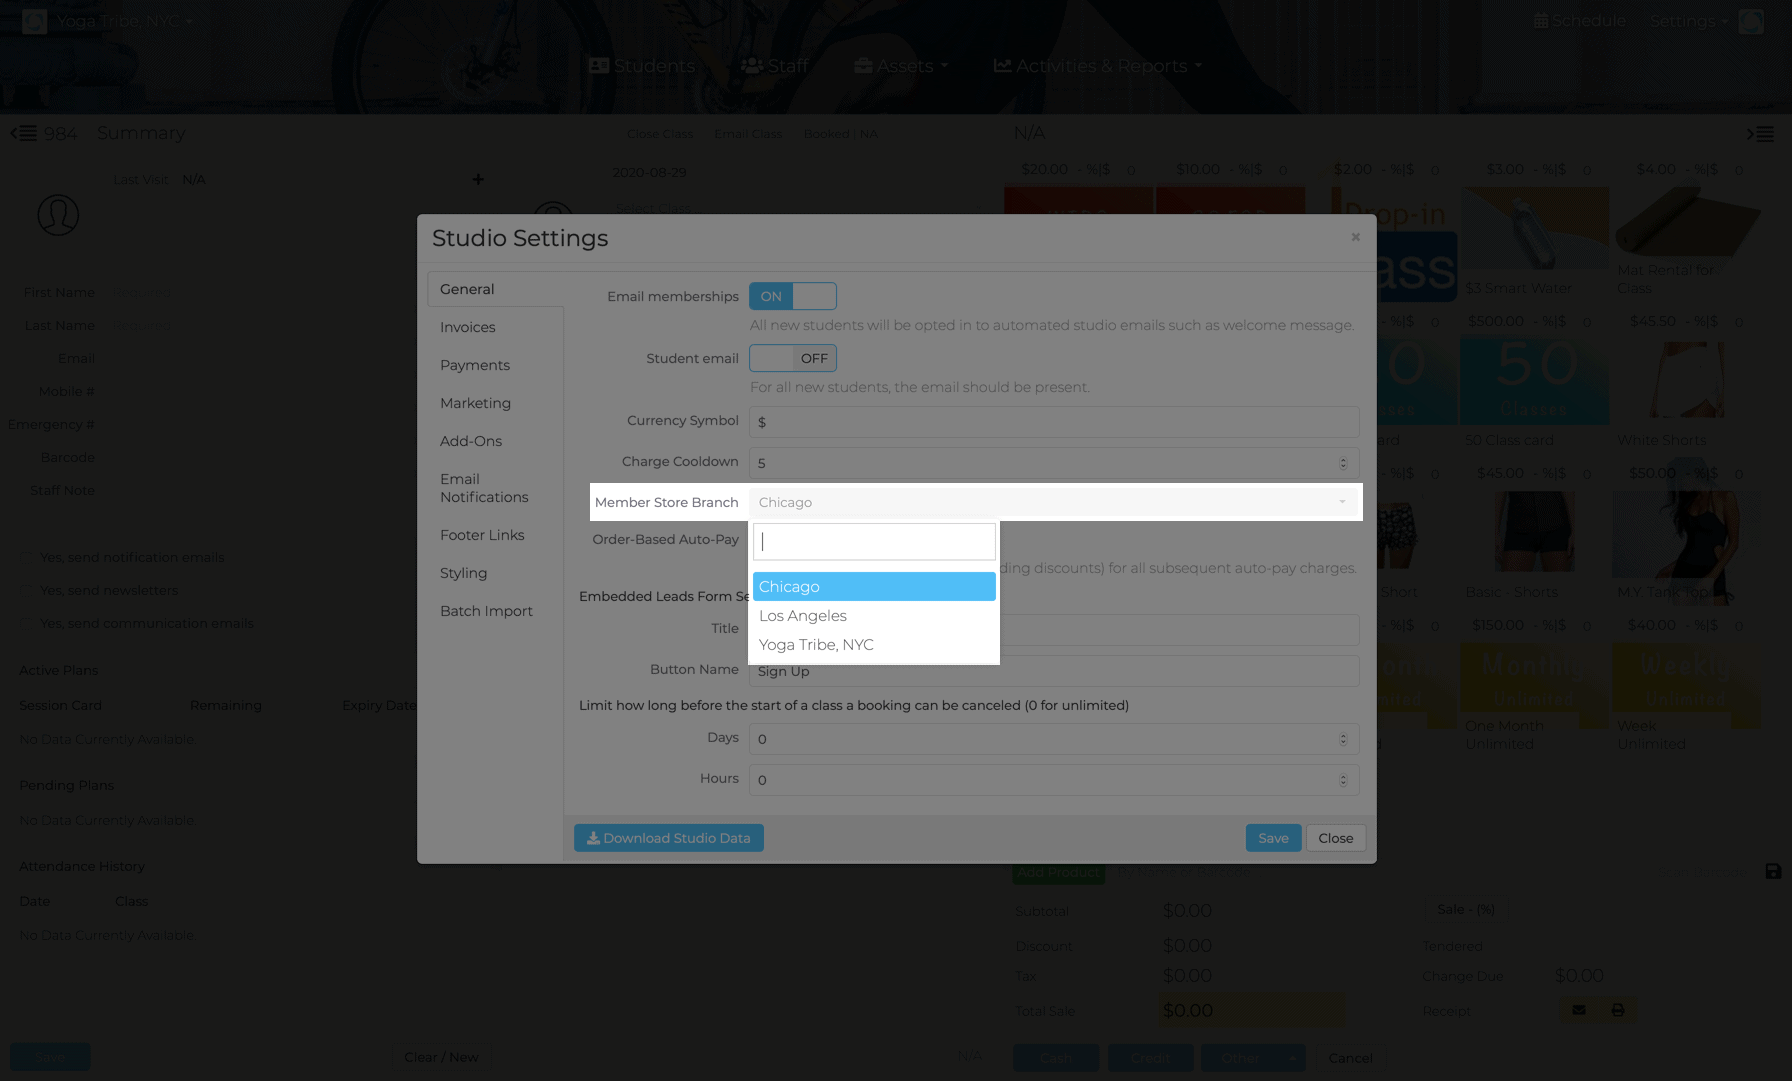The width and height of the screenshot is (1792, 1081).
Task: Save the studio settings
Action: [1273, 838]
